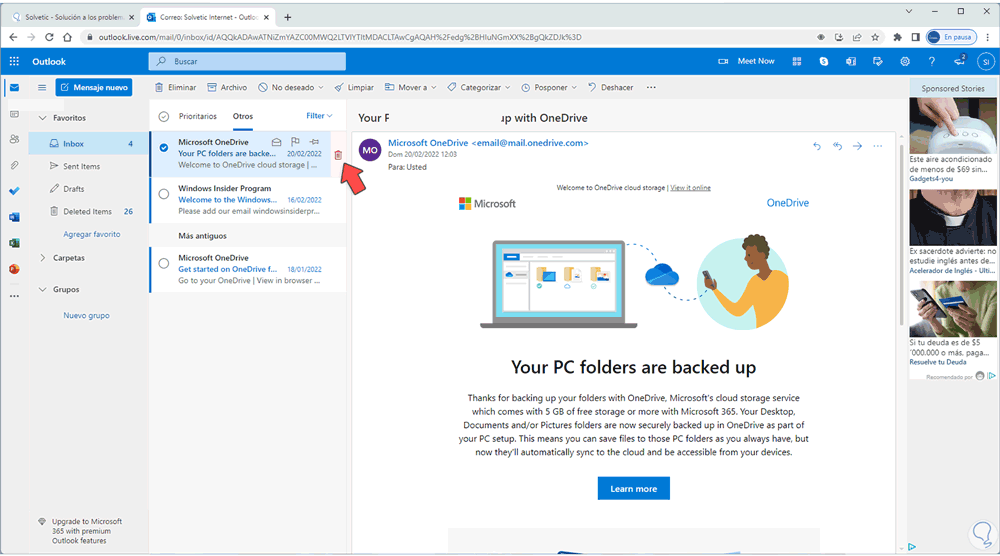Switch to the Otros tab
This screenshot has height=556, width=1000.
[x=242, y=116]
